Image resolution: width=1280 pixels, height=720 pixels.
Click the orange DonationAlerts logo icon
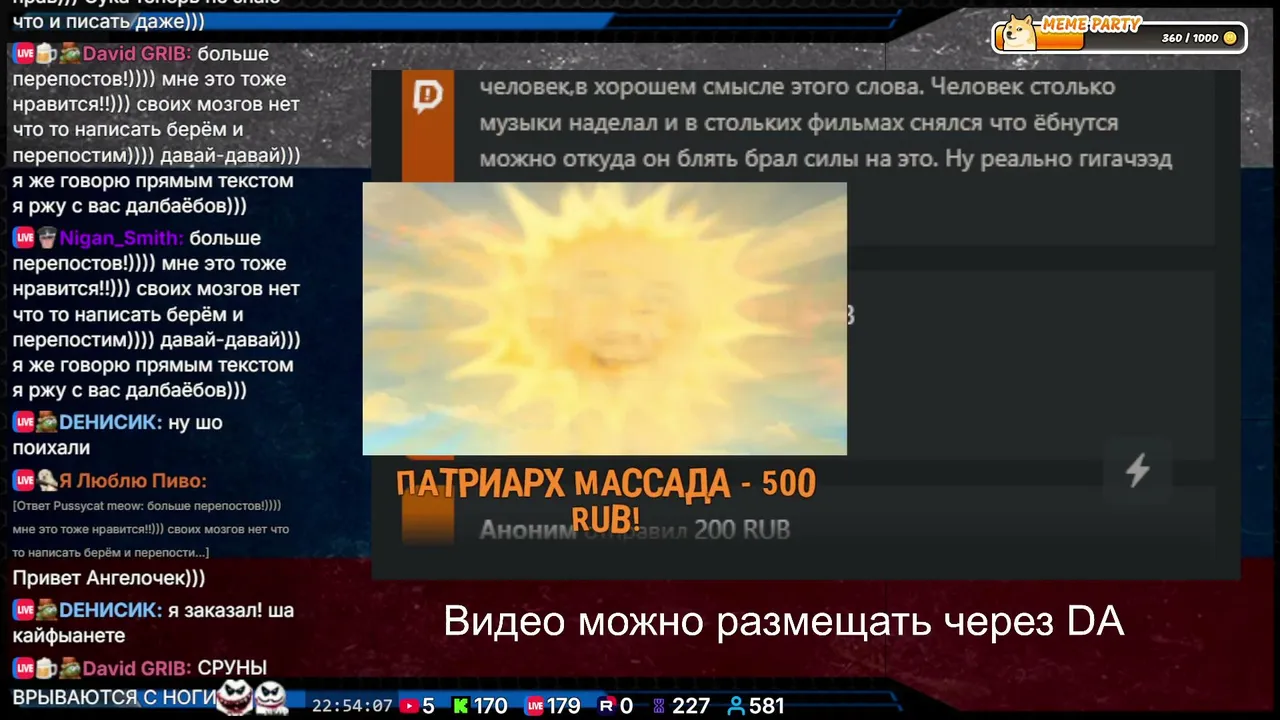(x=428, y=96)
